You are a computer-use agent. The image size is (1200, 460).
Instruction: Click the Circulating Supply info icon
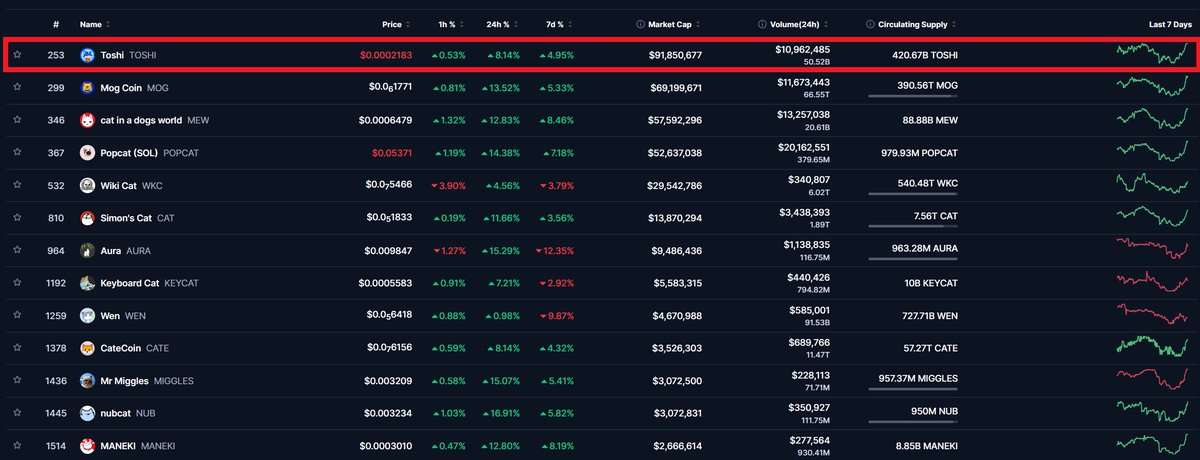(x=870, y=23)
